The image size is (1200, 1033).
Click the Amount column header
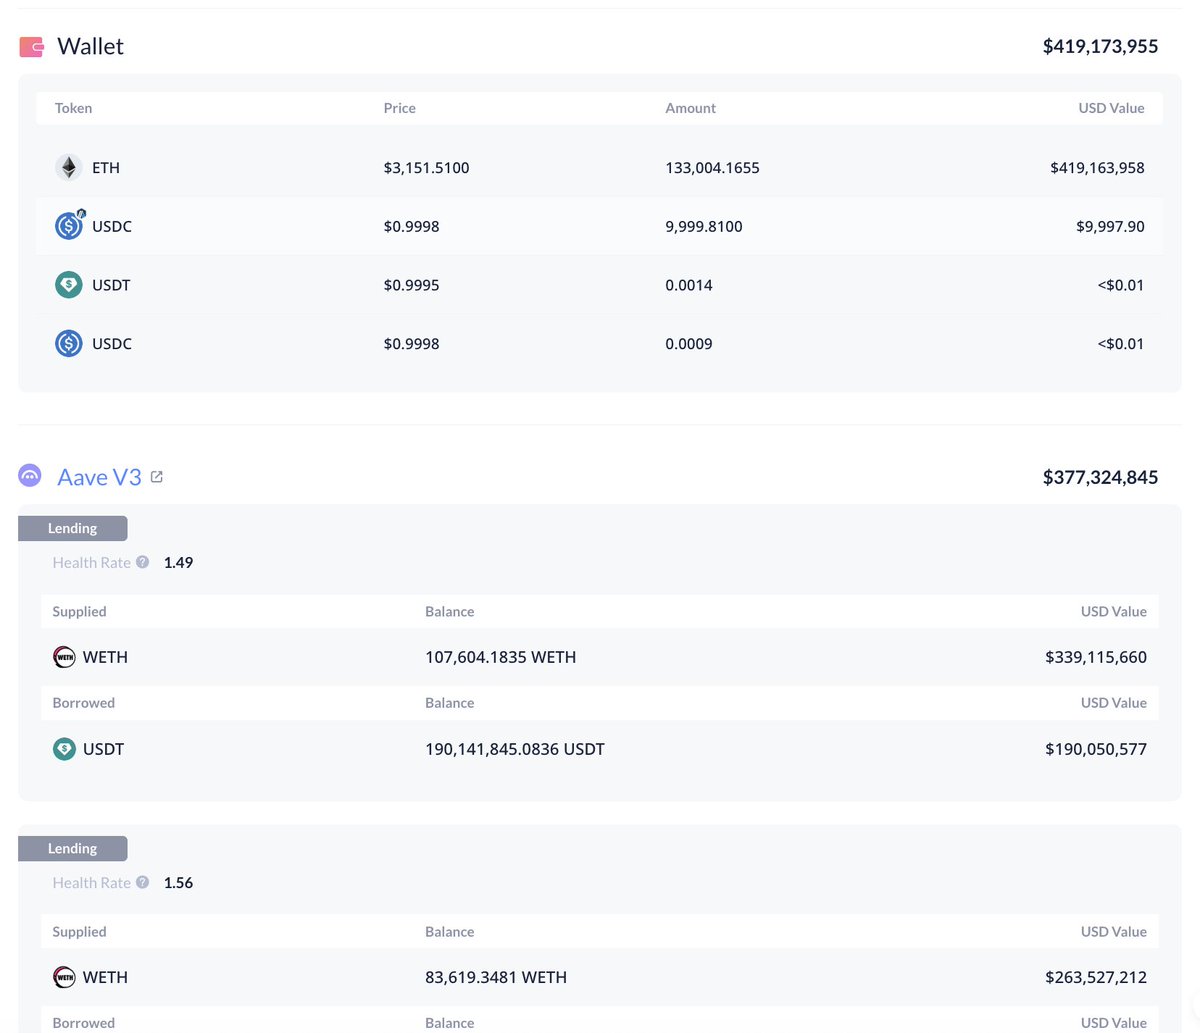point(690,108)
